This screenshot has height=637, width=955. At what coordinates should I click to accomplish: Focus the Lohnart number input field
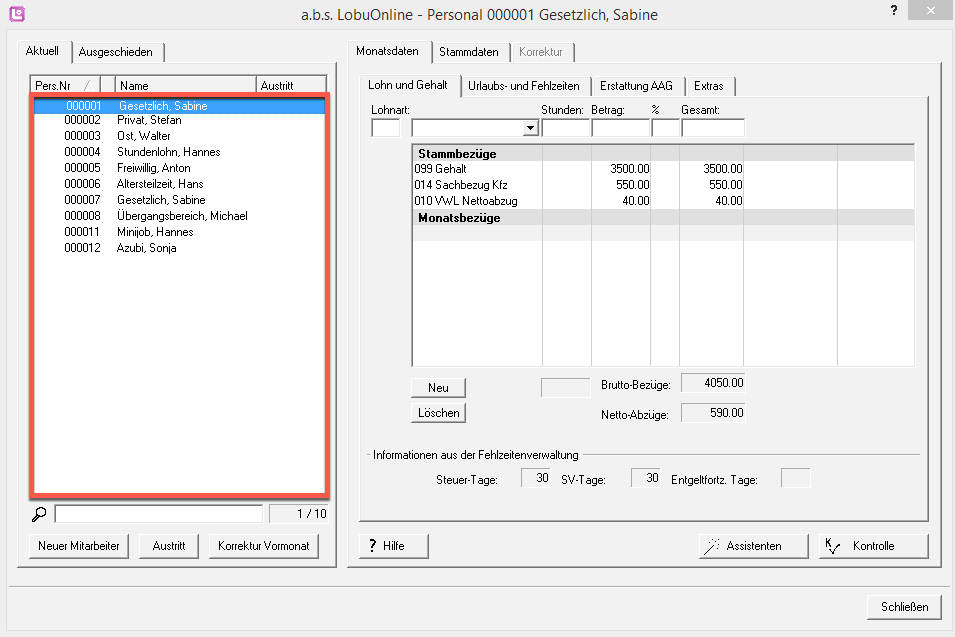(386, 128)
